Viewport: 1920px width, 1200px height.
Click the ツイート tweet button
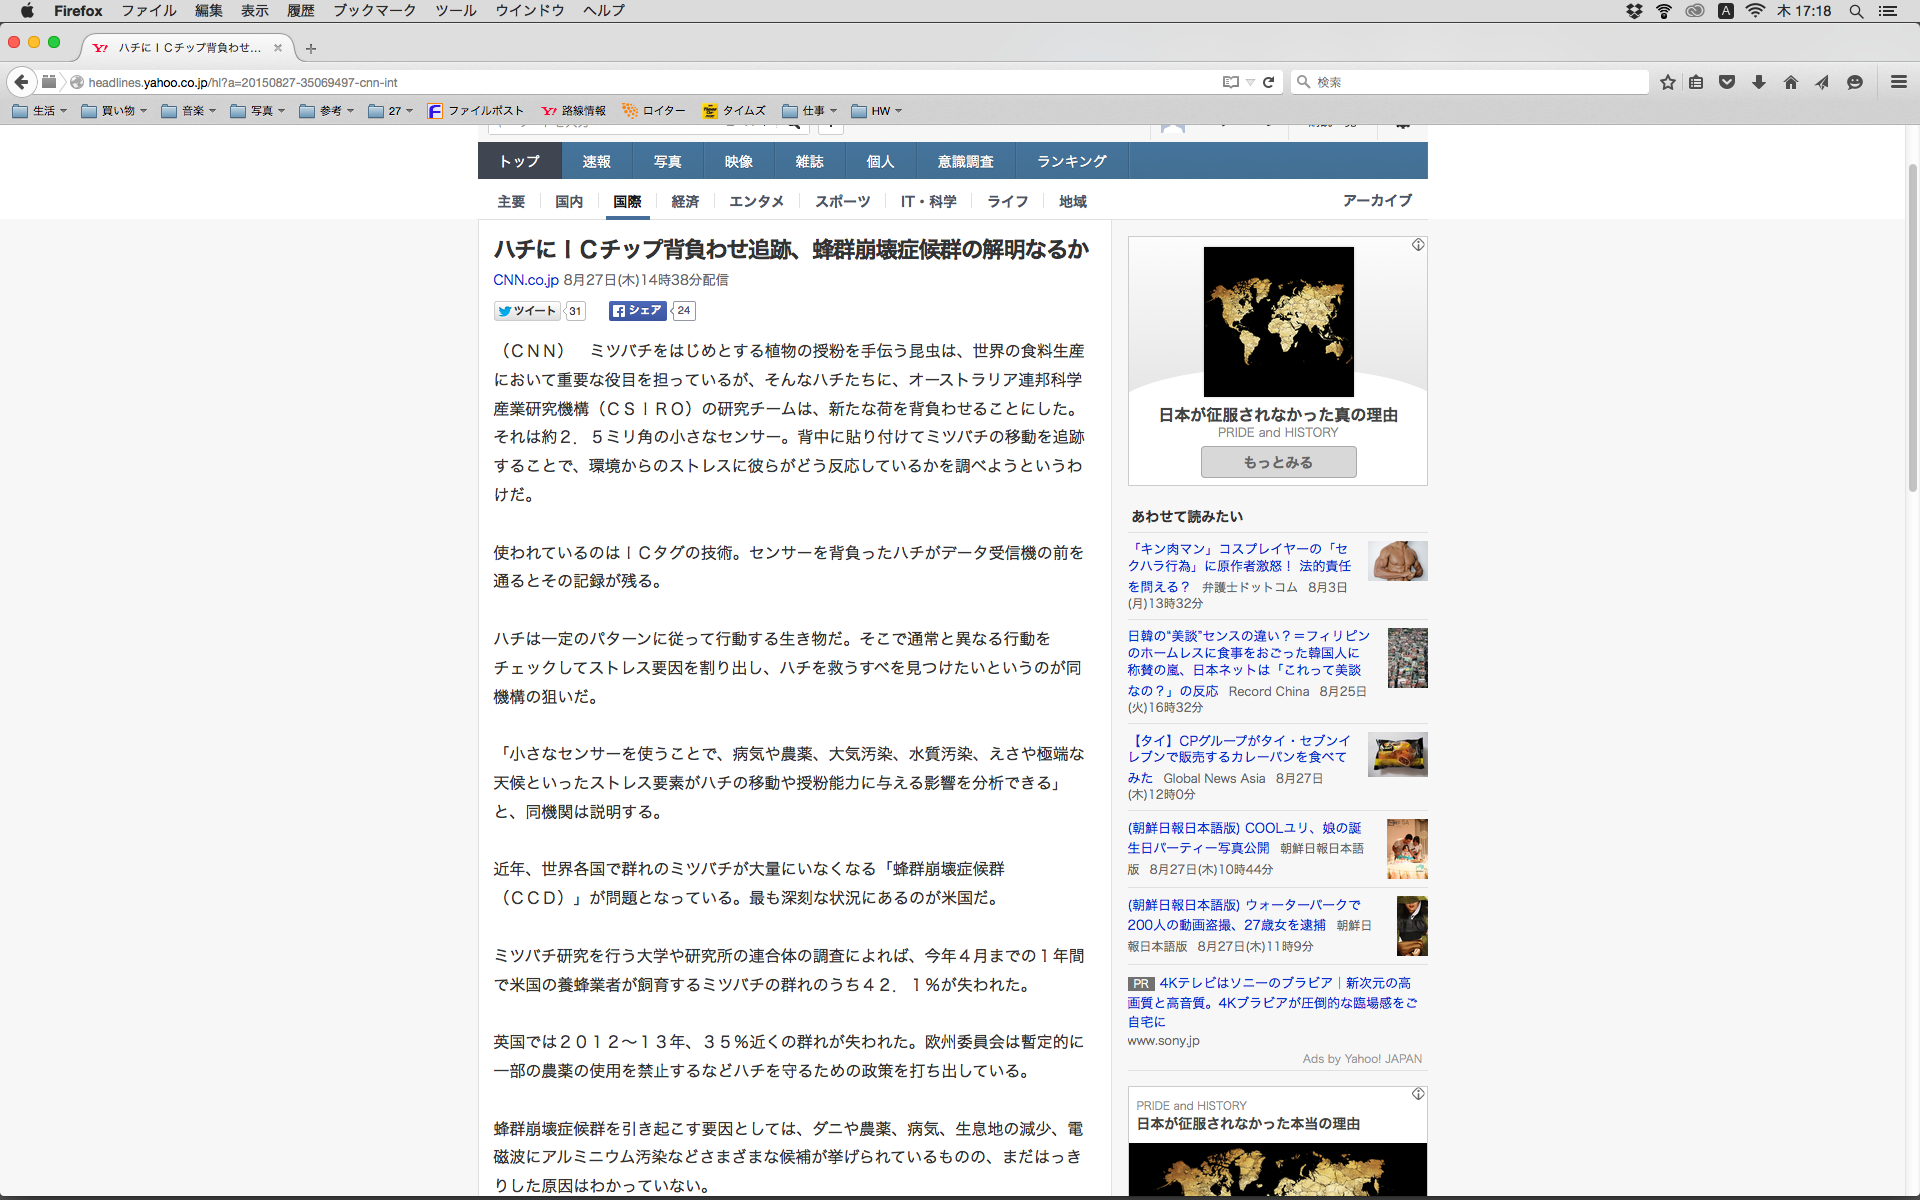click(x=527, y=311)
